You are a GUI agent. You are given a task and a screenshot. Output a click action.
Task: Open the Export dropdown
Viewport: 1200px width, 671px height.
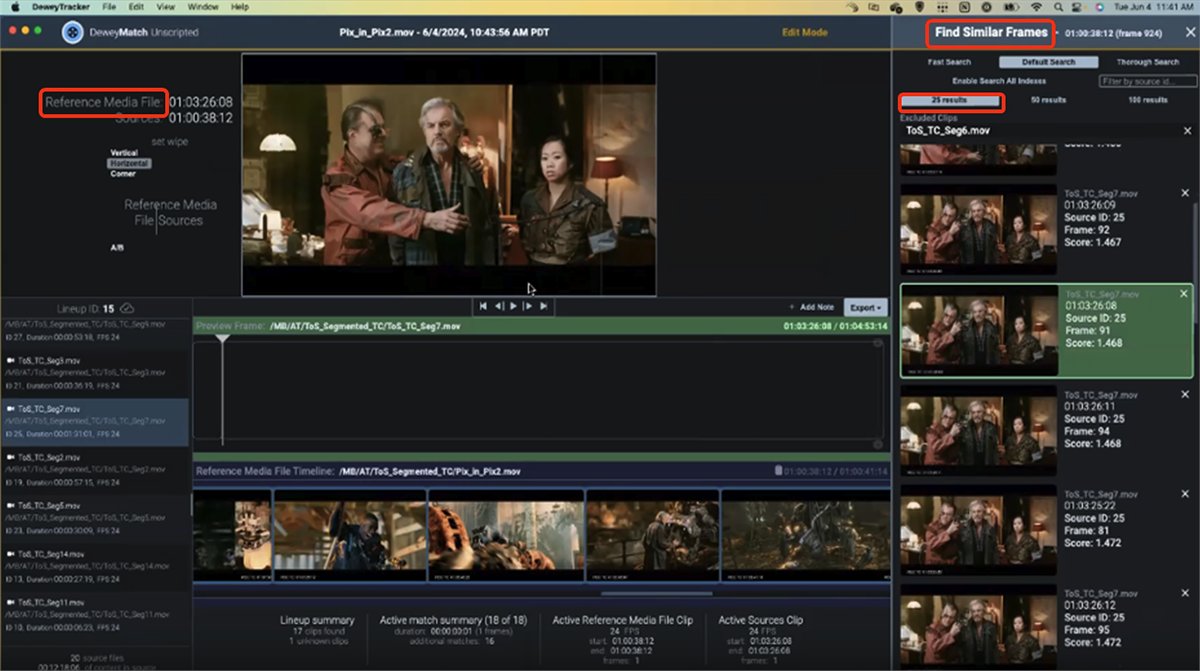(865, 308)
